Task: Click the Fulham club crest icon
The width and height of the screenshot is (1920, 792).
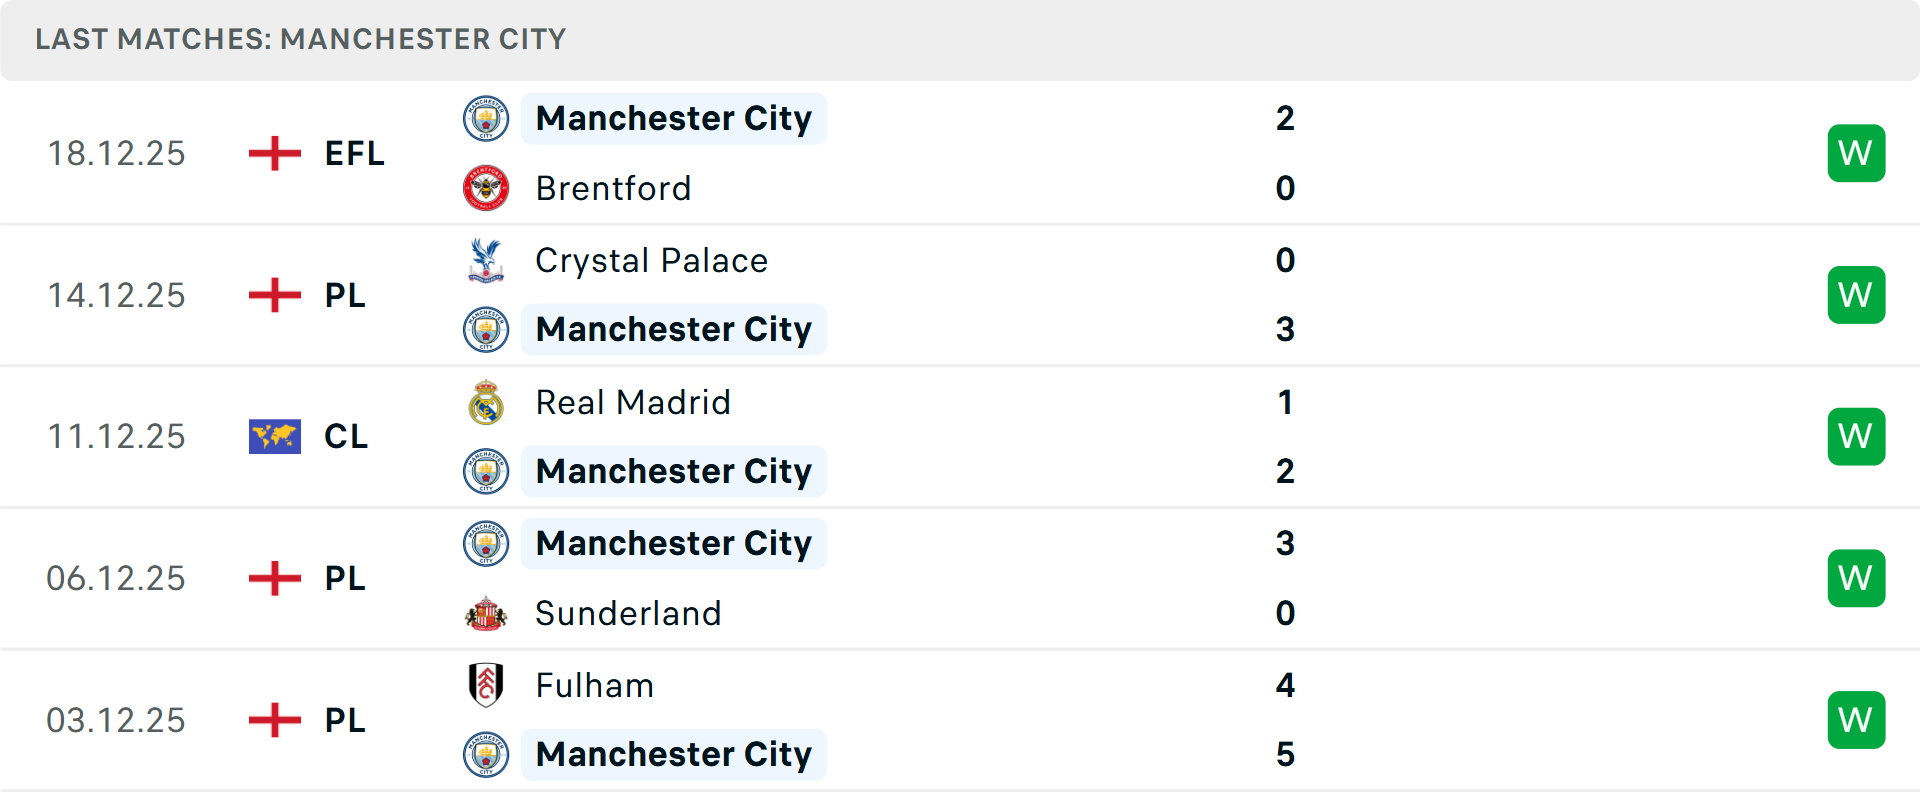Action: [486, 685]
